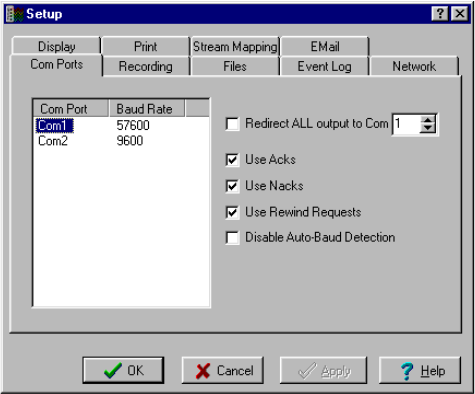475x394 pixels.
Task: Select the Com2 row in port list
Action: (x=121, y=141)
